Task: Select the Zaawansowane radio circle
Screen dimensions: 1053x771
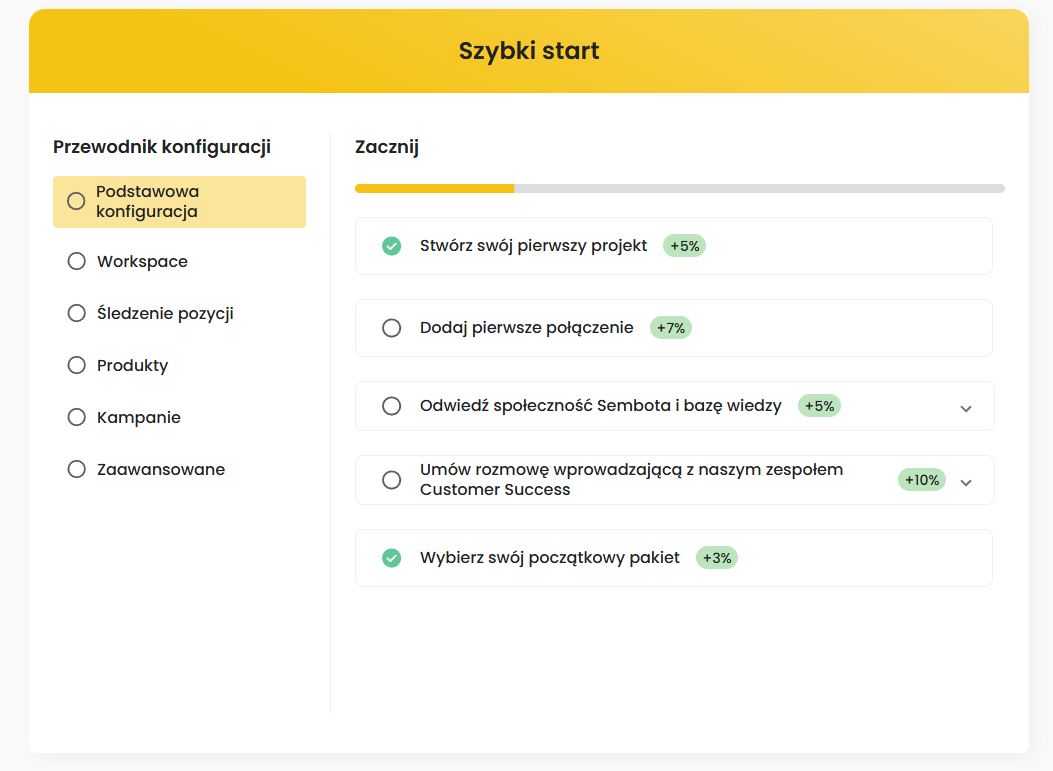Action: point(77,469)
